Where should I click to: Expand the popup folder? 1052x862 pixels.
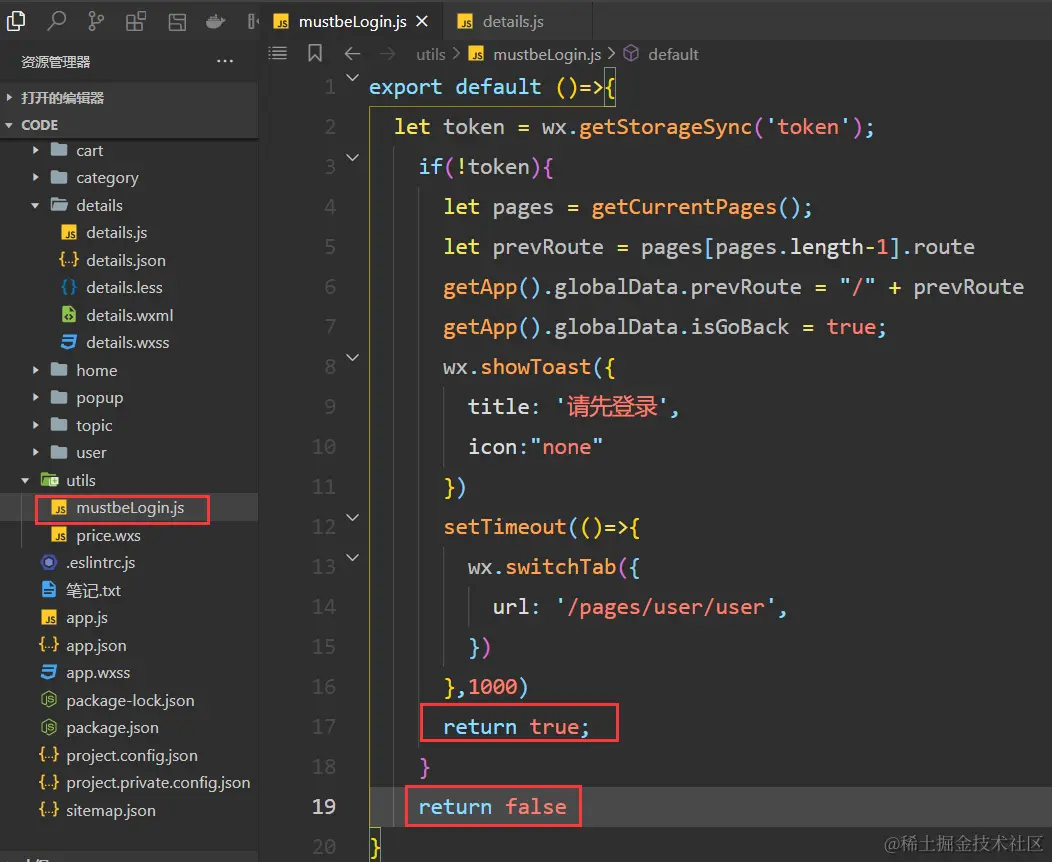[x=129, y=398]
